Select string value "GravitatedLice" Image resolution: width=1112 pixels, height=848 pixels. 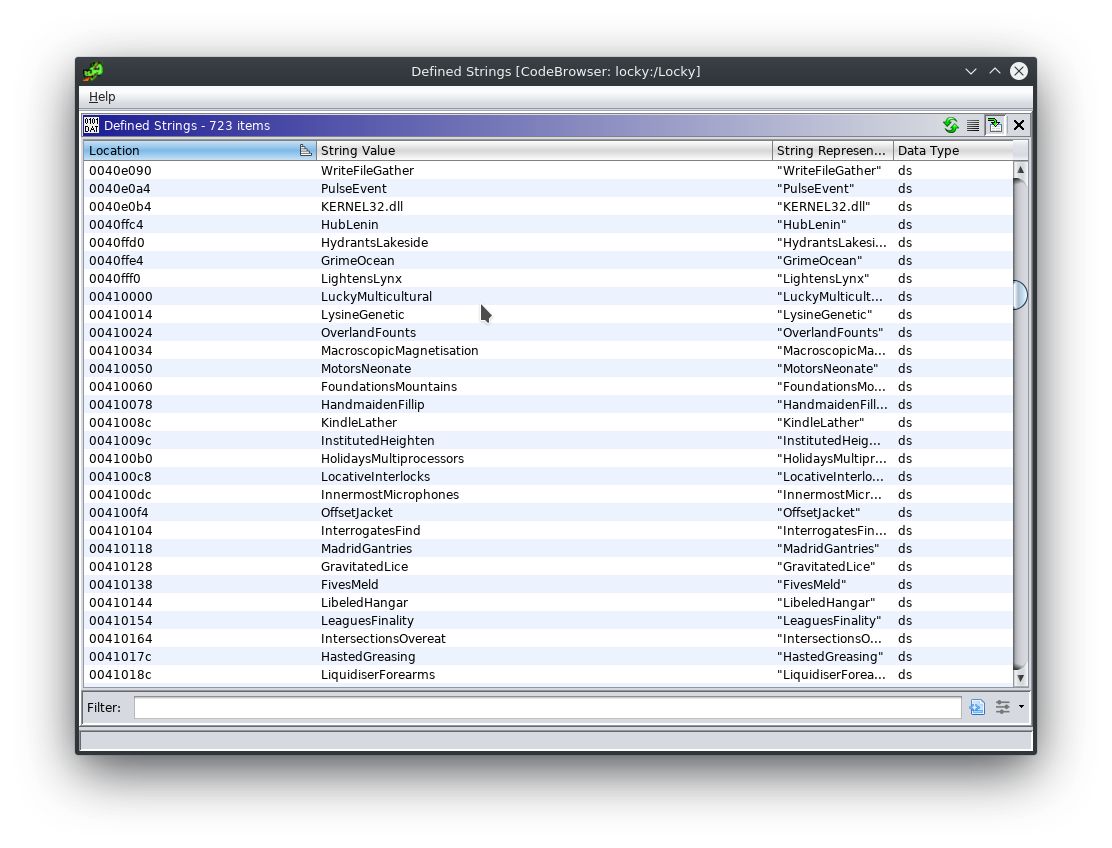coord(365,567)
